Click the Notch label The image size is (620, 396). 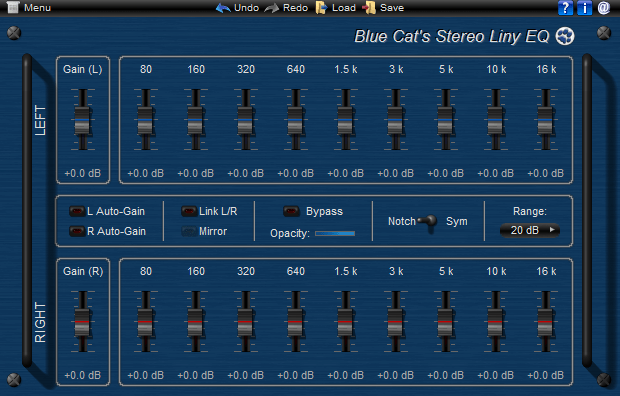[402, 221]
